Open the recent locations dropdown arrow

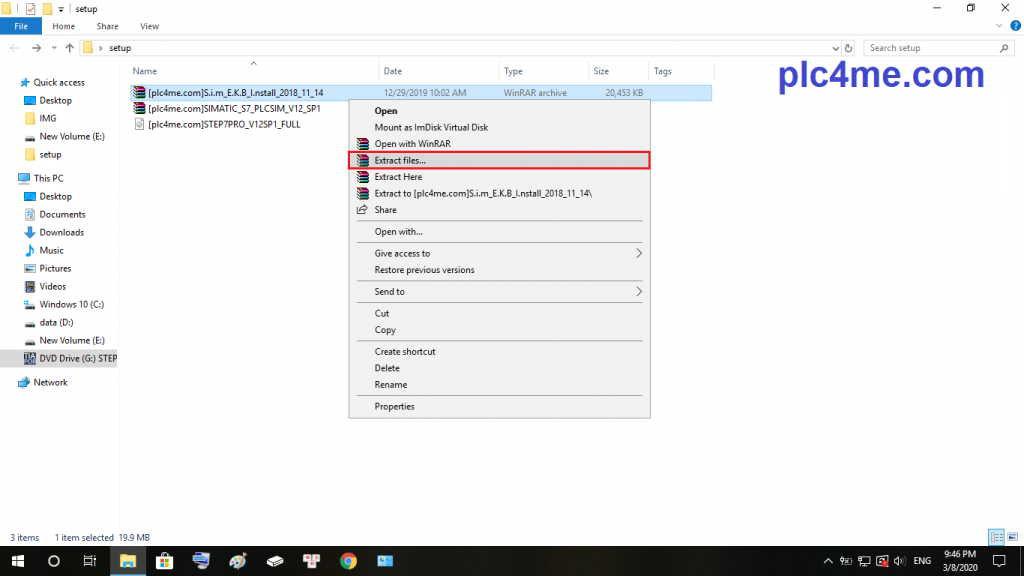pyautogui.click(x=54, y=48)
